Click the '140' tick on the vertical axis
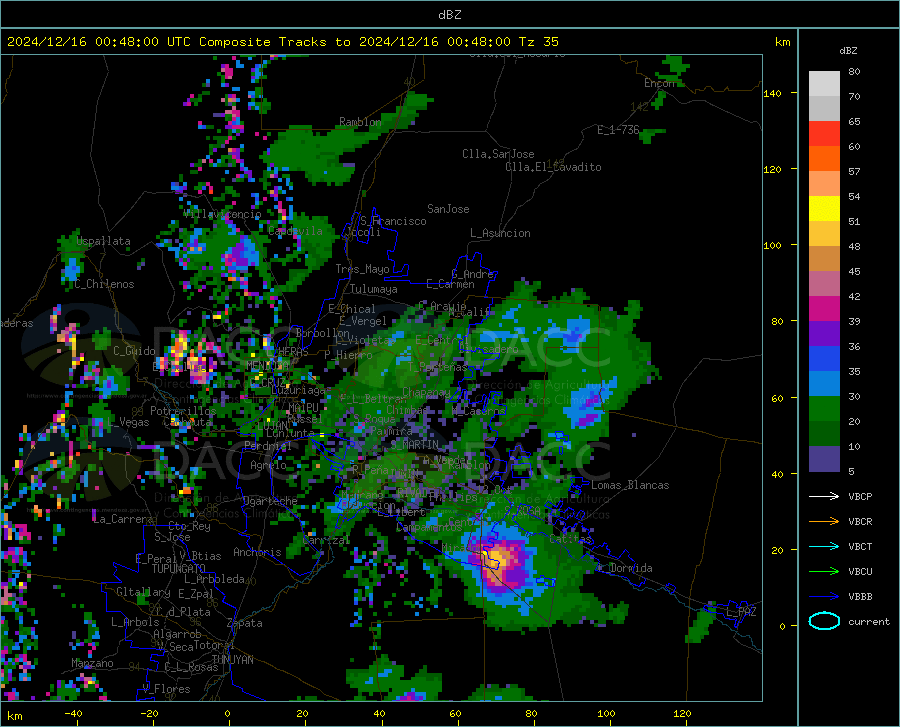 [773, 93]
